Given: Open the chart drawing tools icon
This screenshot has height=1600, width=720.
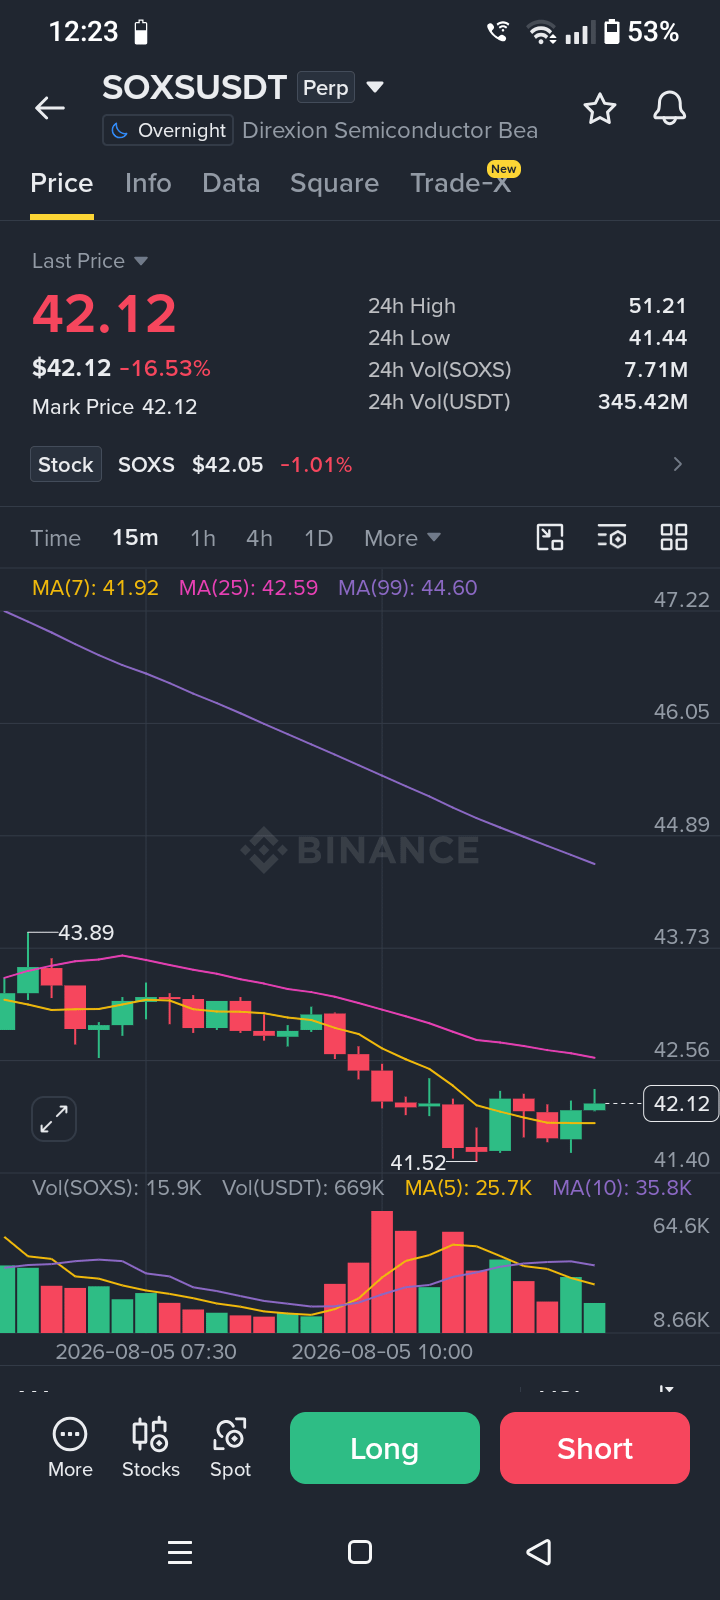Looking at the screenshot, I should click(x=550, y=537).
